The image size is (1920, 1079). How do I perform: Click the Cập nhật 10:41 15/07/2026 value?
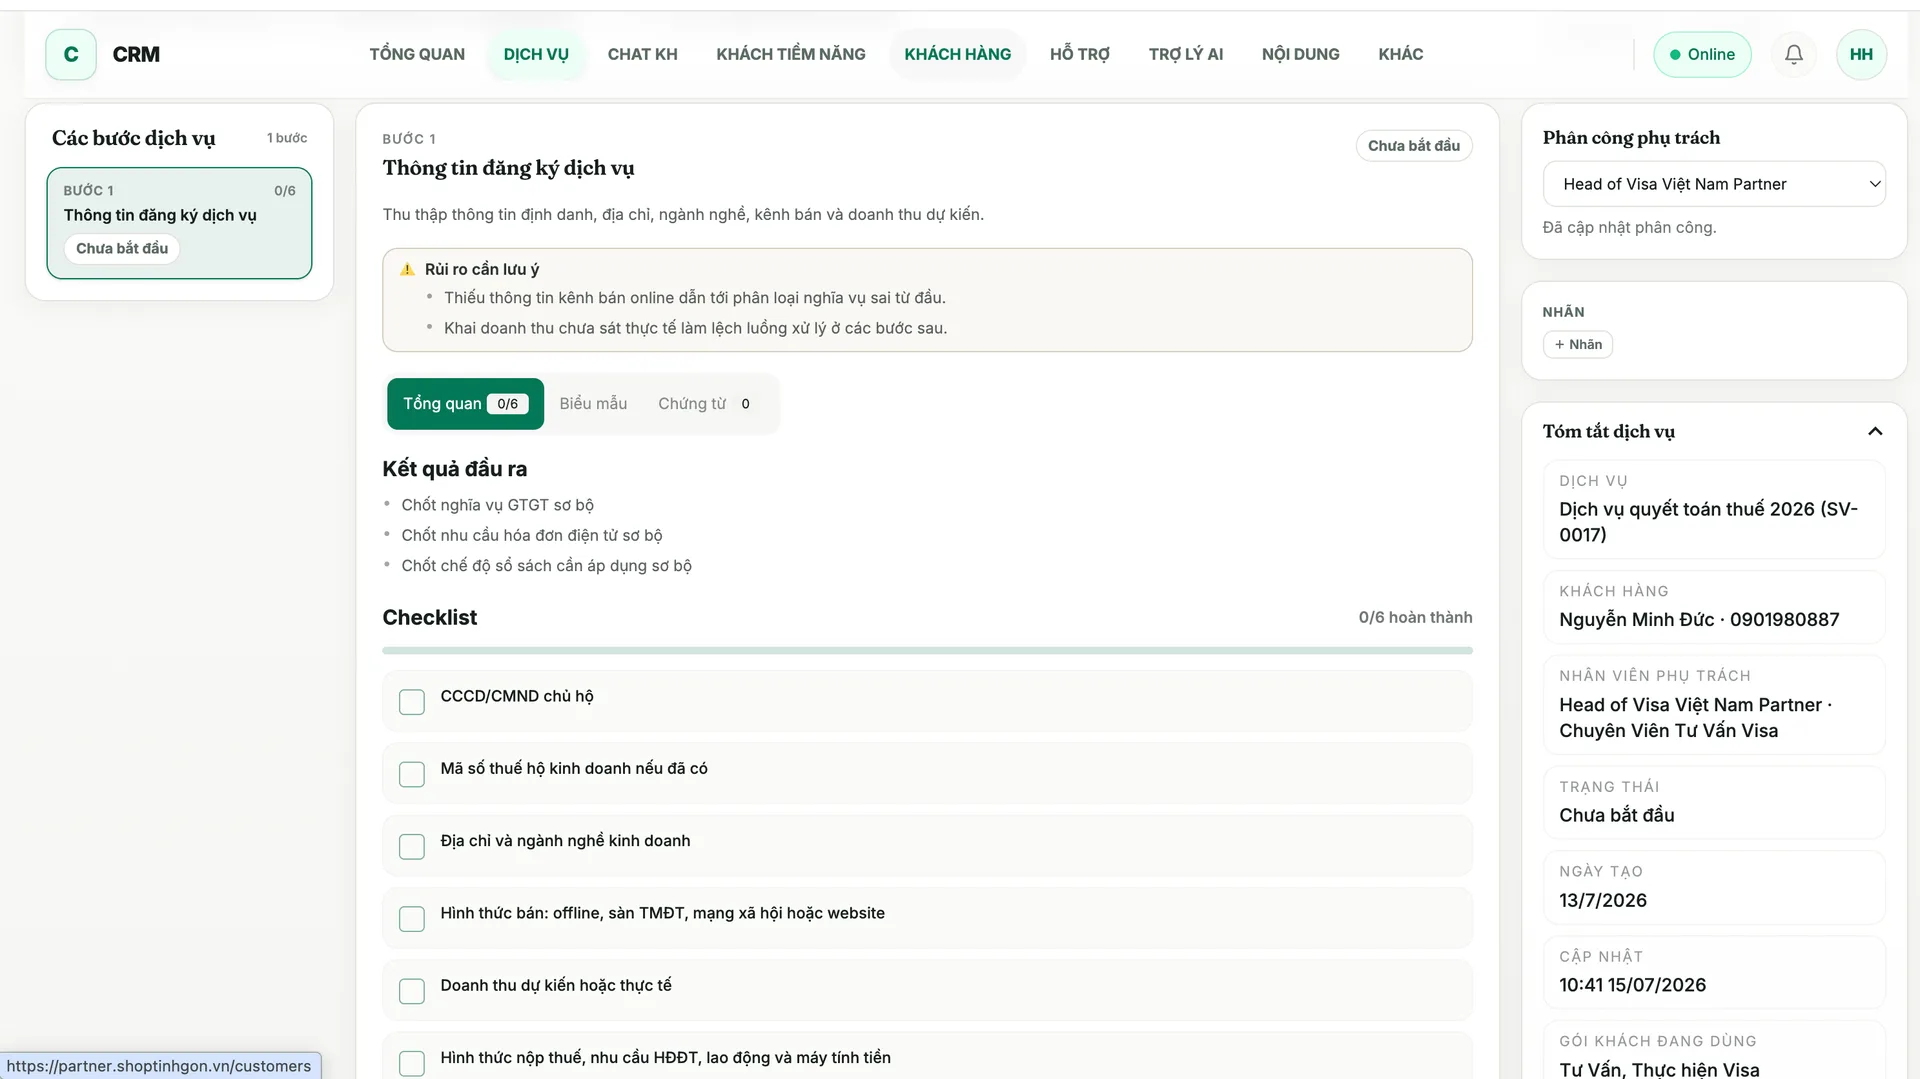(1632, 985)
